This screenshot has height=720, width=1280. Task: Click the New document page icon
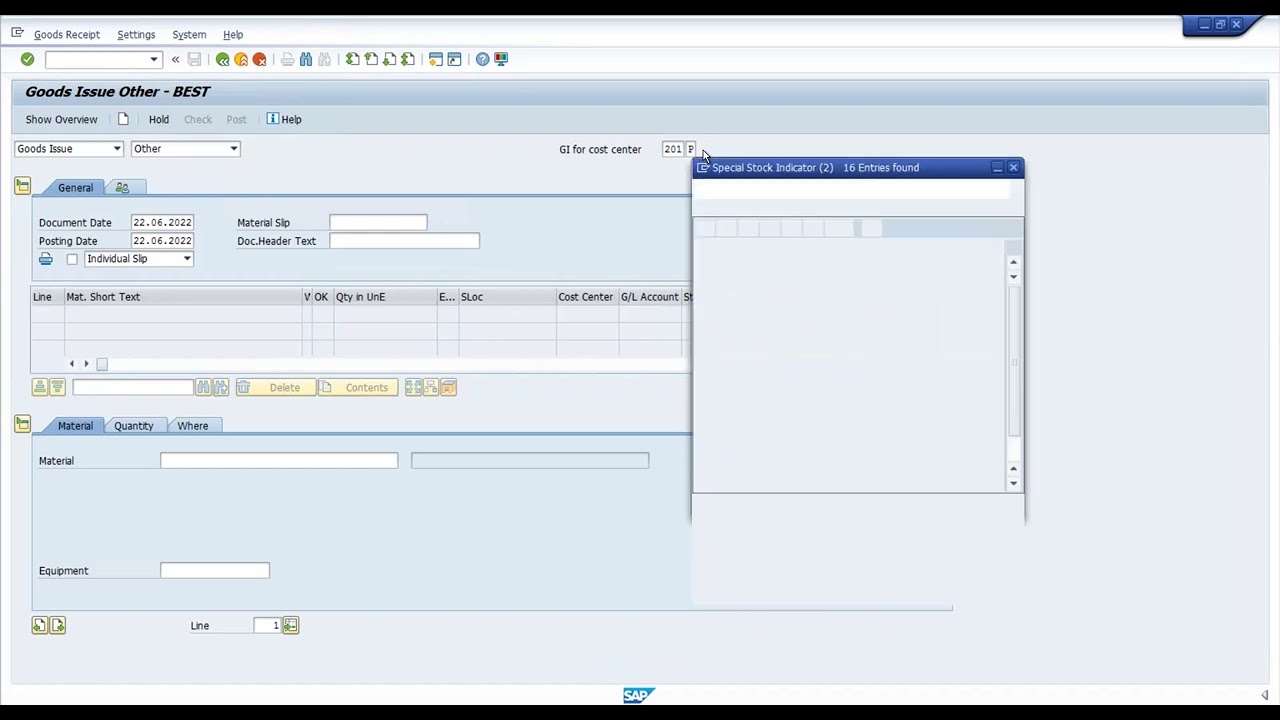point(123,119)
